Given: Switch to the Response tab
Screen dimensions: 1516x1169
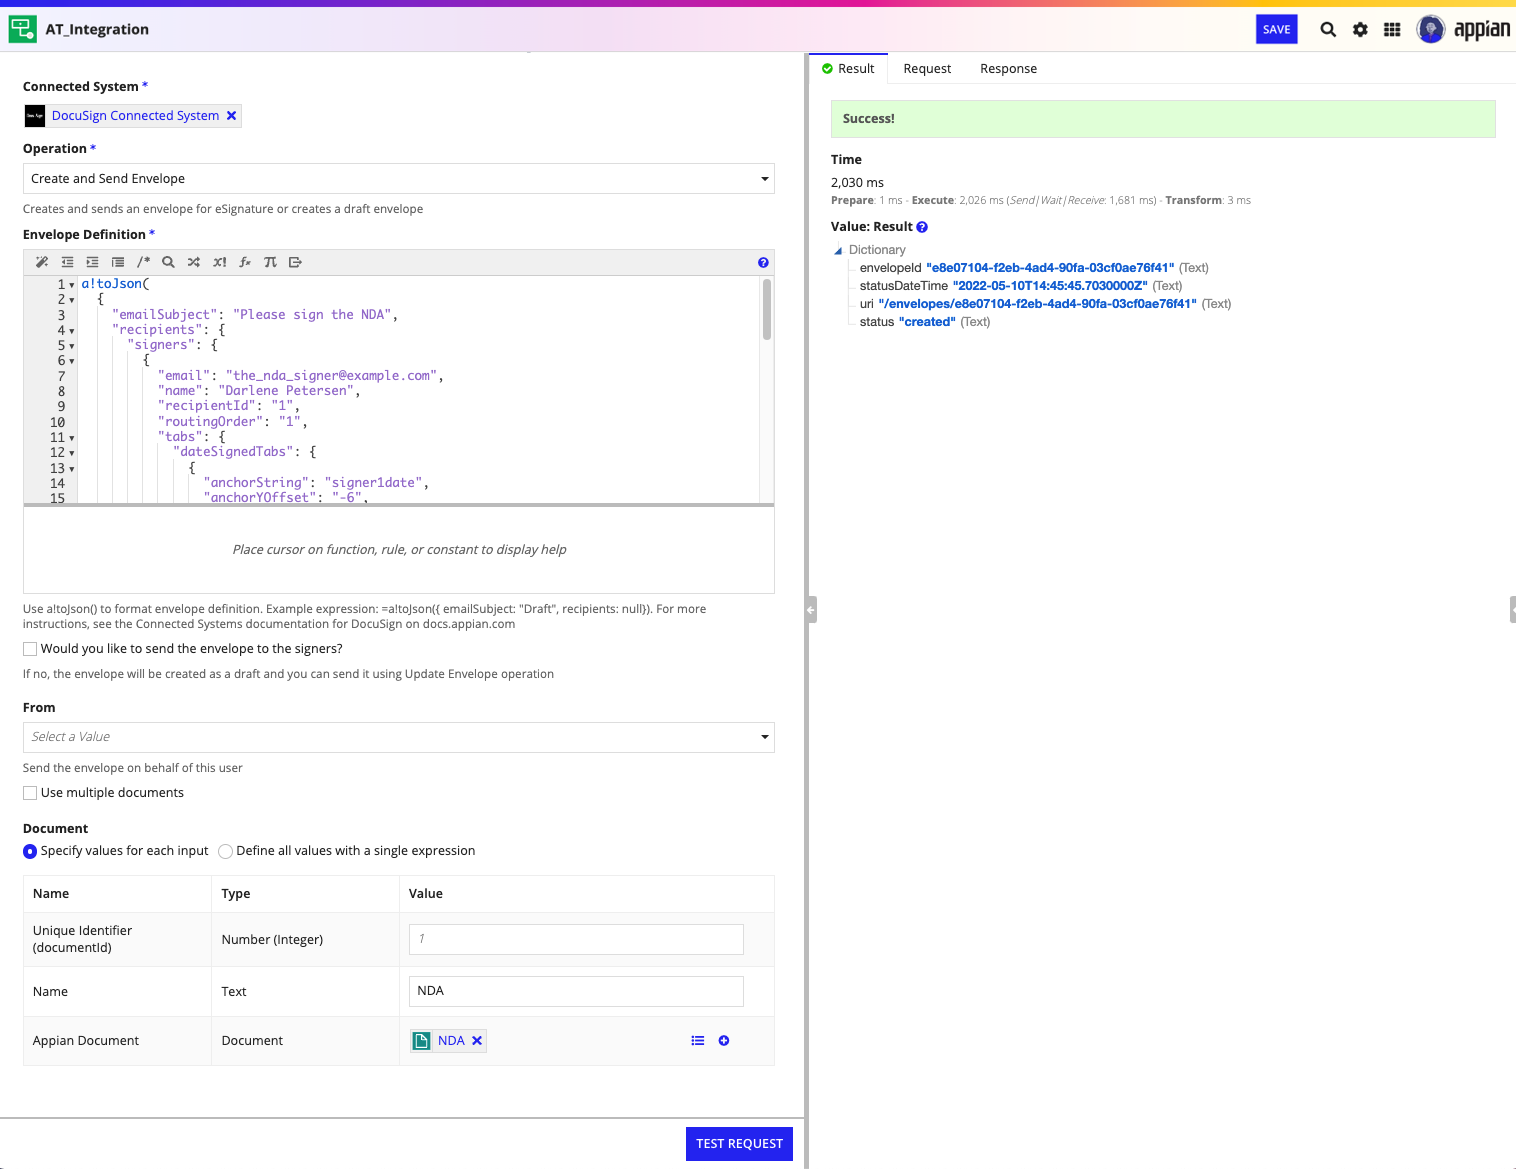Looking at the screenshot, I should pos(1008,69).
